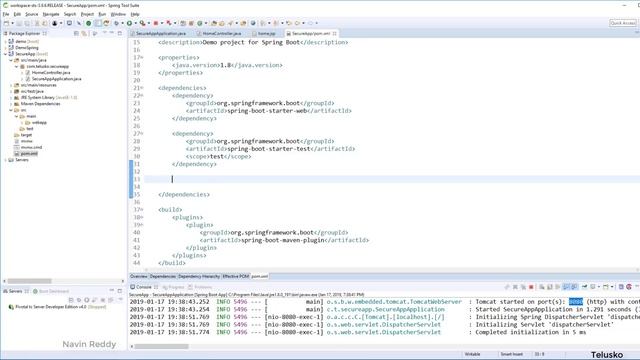Open the Run button dropdown arrow
This screenshot has height=360, width=640.
[x=135, y=23]
